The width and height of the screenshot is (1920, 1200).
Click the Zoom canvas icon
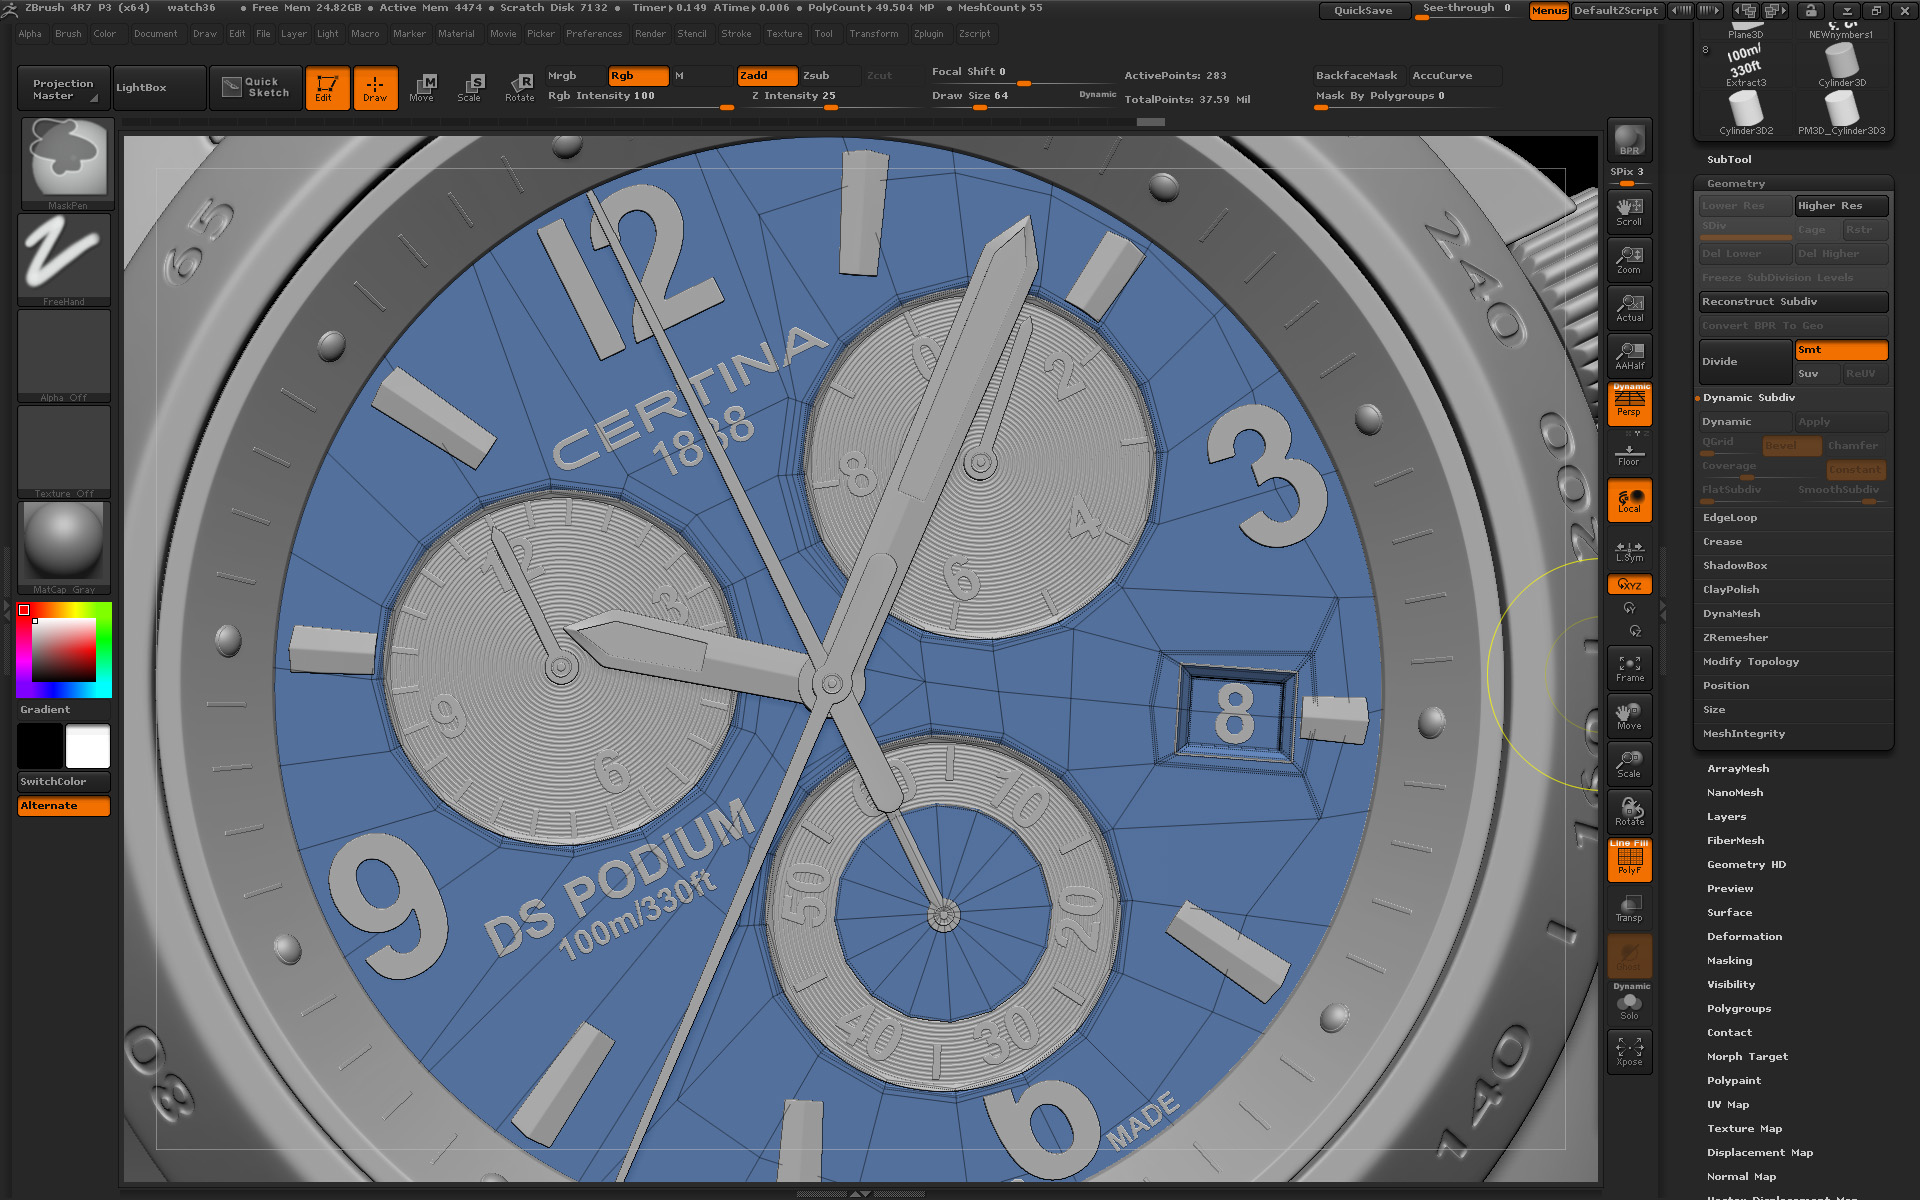pos(1629,259)
